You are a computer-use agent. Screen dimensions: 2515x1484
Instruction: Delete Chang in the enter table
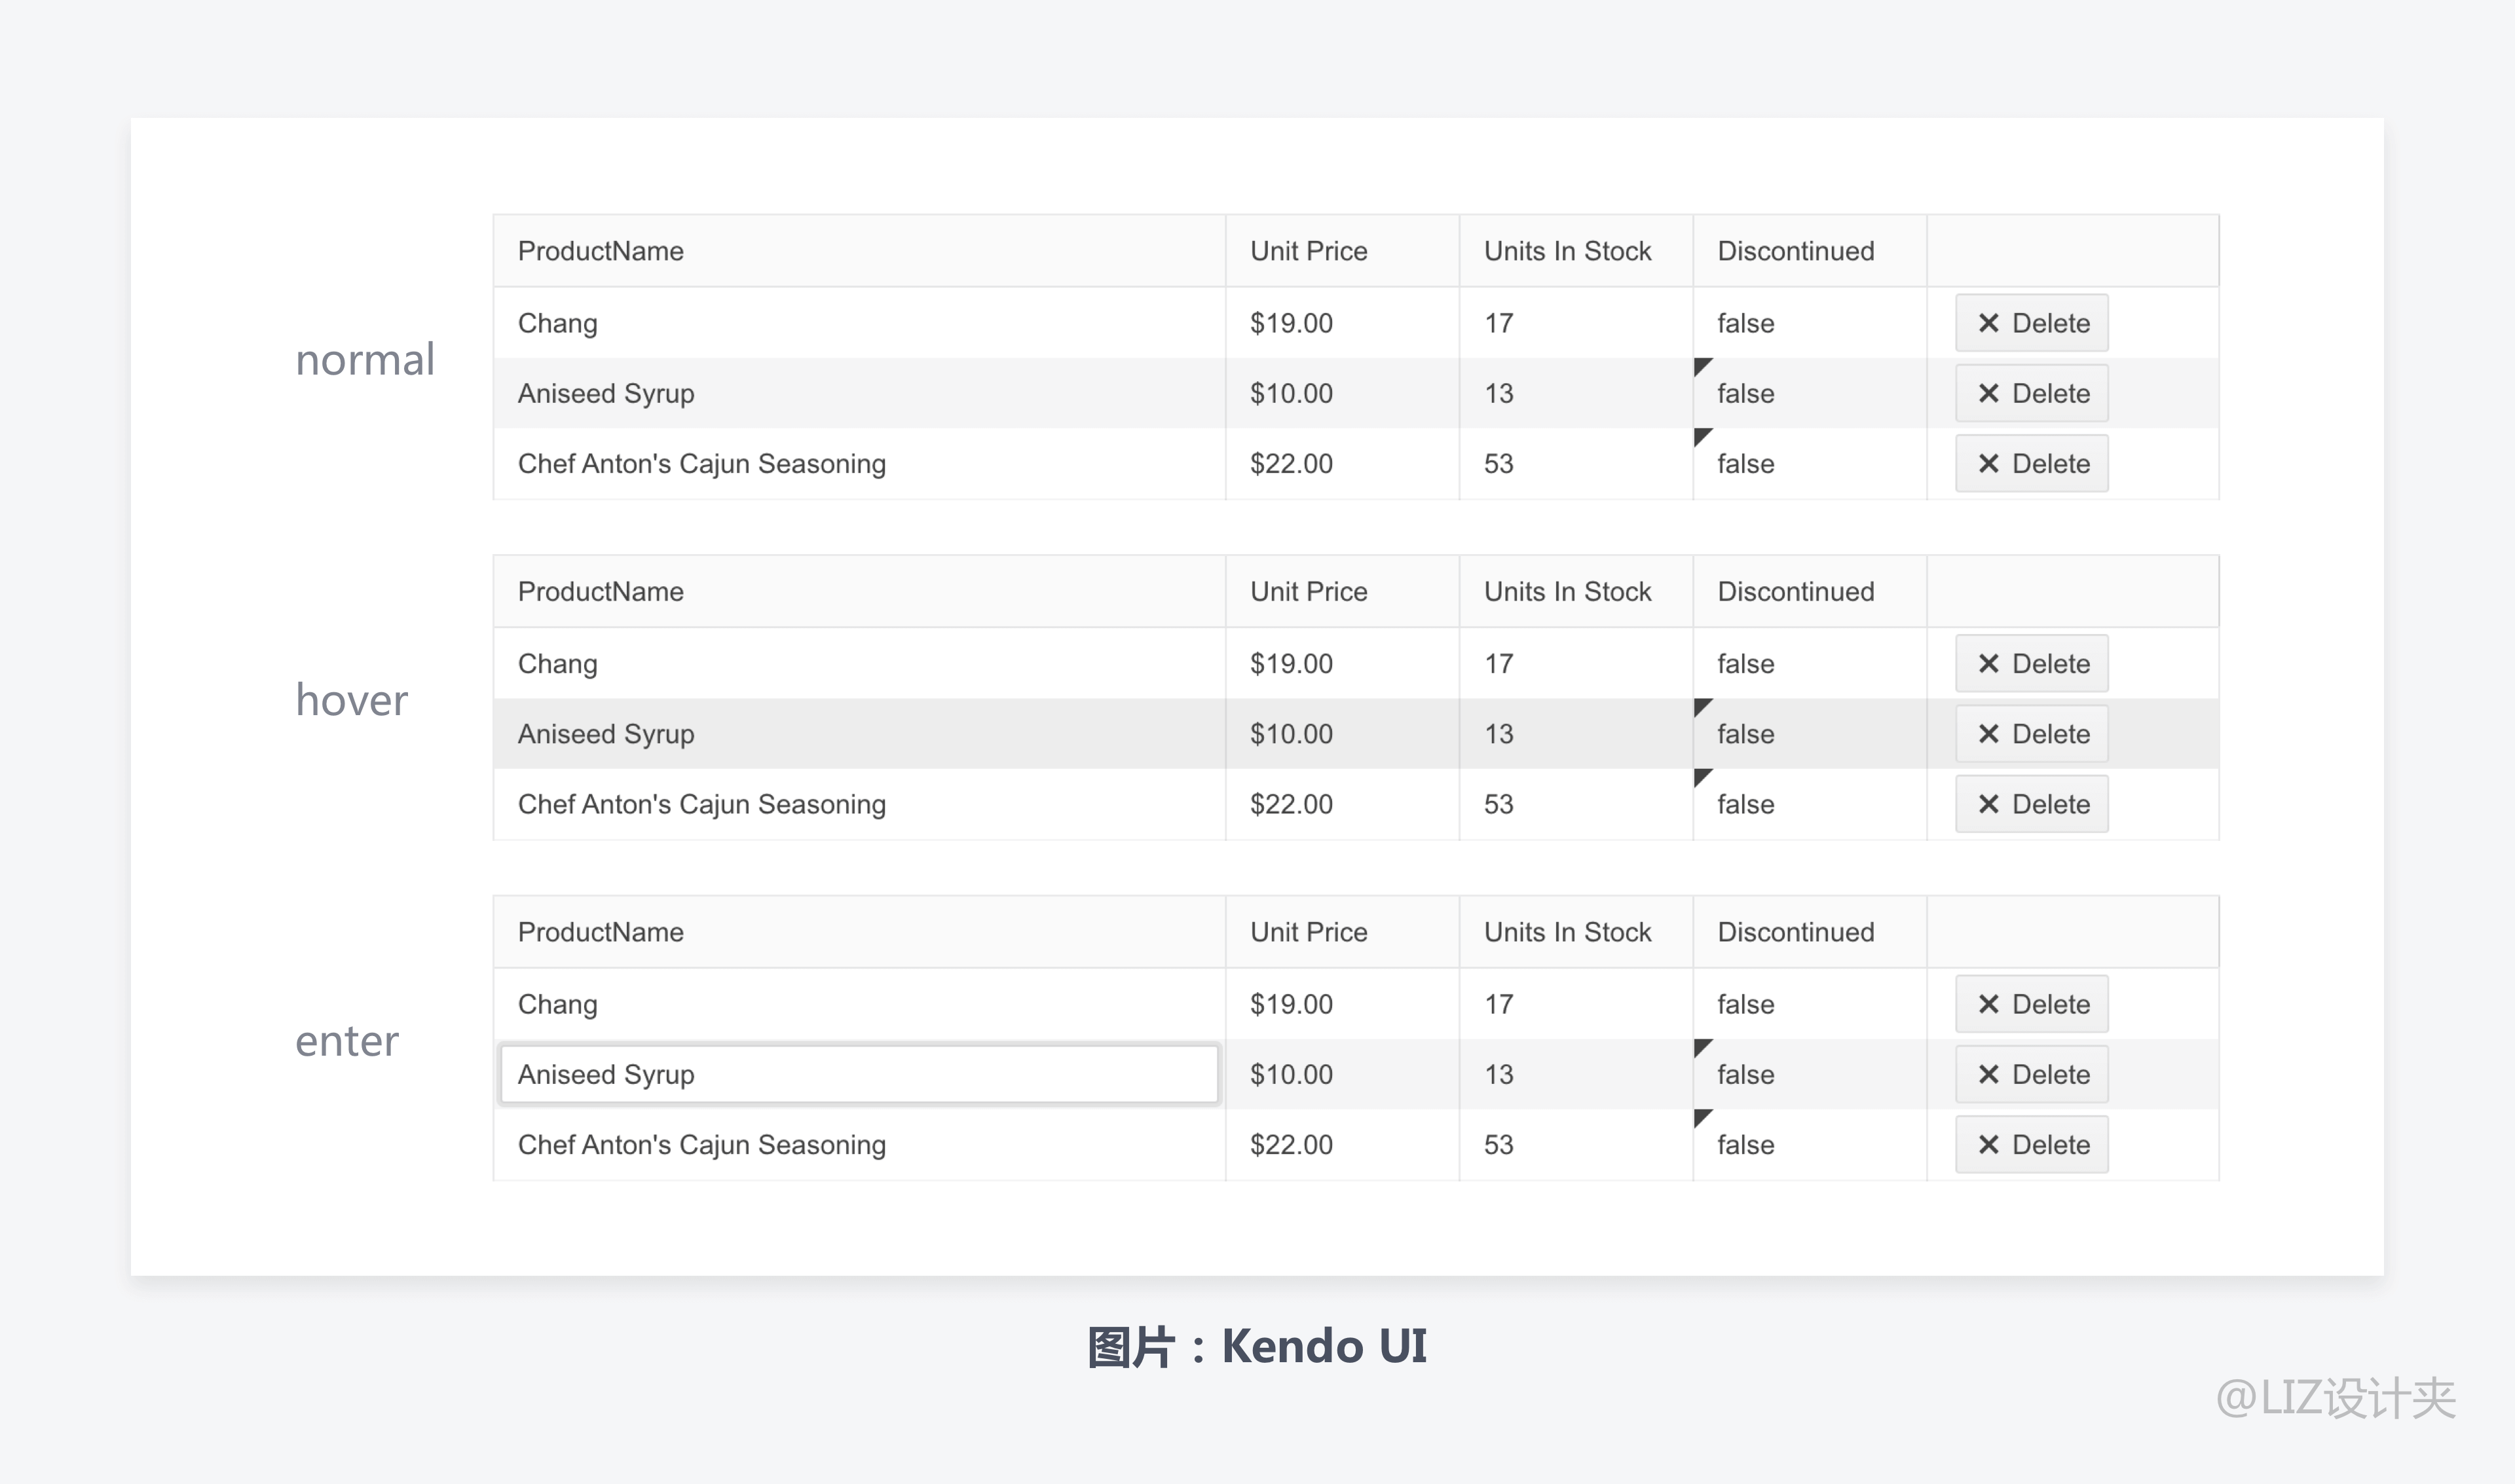2031,1004
